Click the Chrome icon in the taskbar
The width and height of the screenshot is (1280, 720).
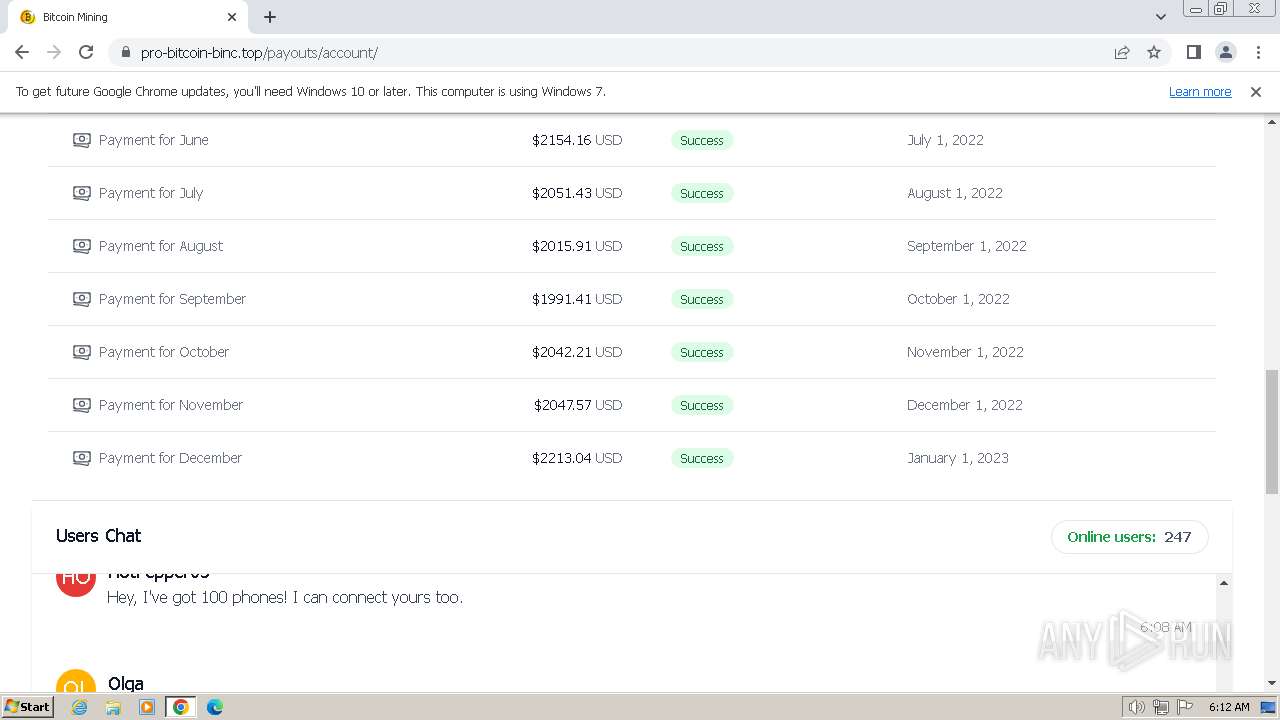pyautogui.click(x=181, y=707)
